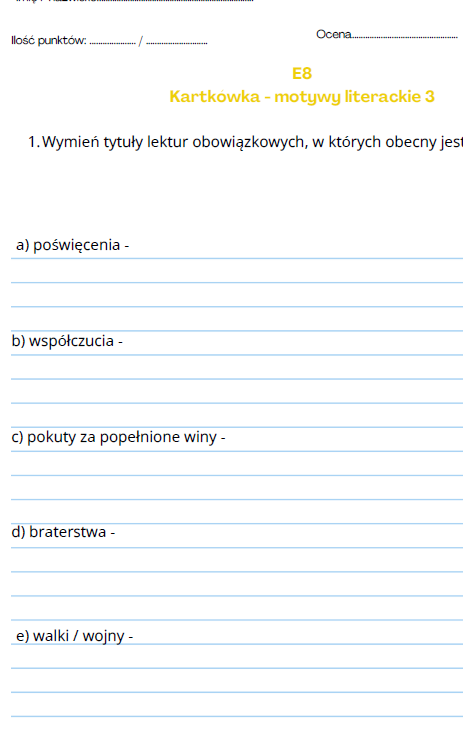
Task: Click the 'd) braterstwa -' line
Action: tap(63, 532)
